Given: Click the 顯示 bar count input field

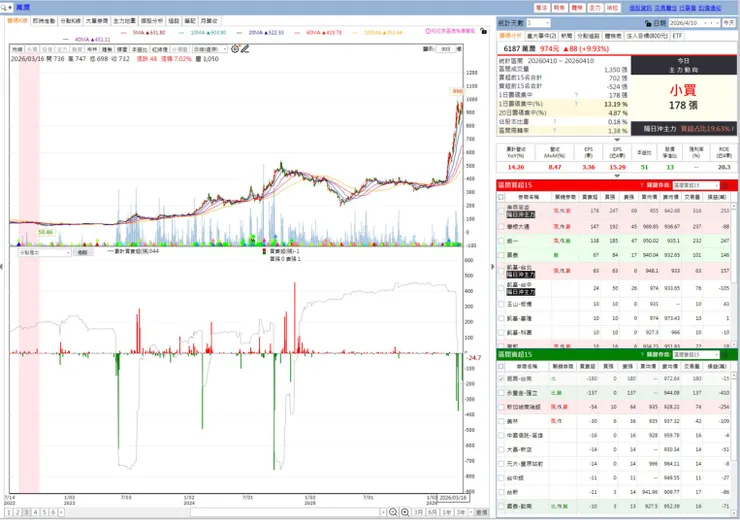Looking at the screenshot, I should pyautogui.click(x=446, y=49).
